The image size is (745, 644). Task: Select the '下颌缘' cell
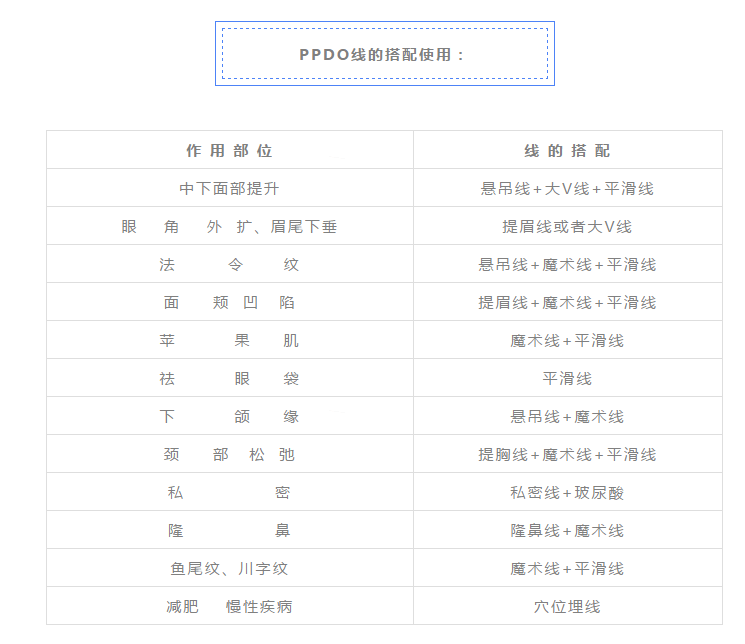pyautogui.click(x=229, y=417)
